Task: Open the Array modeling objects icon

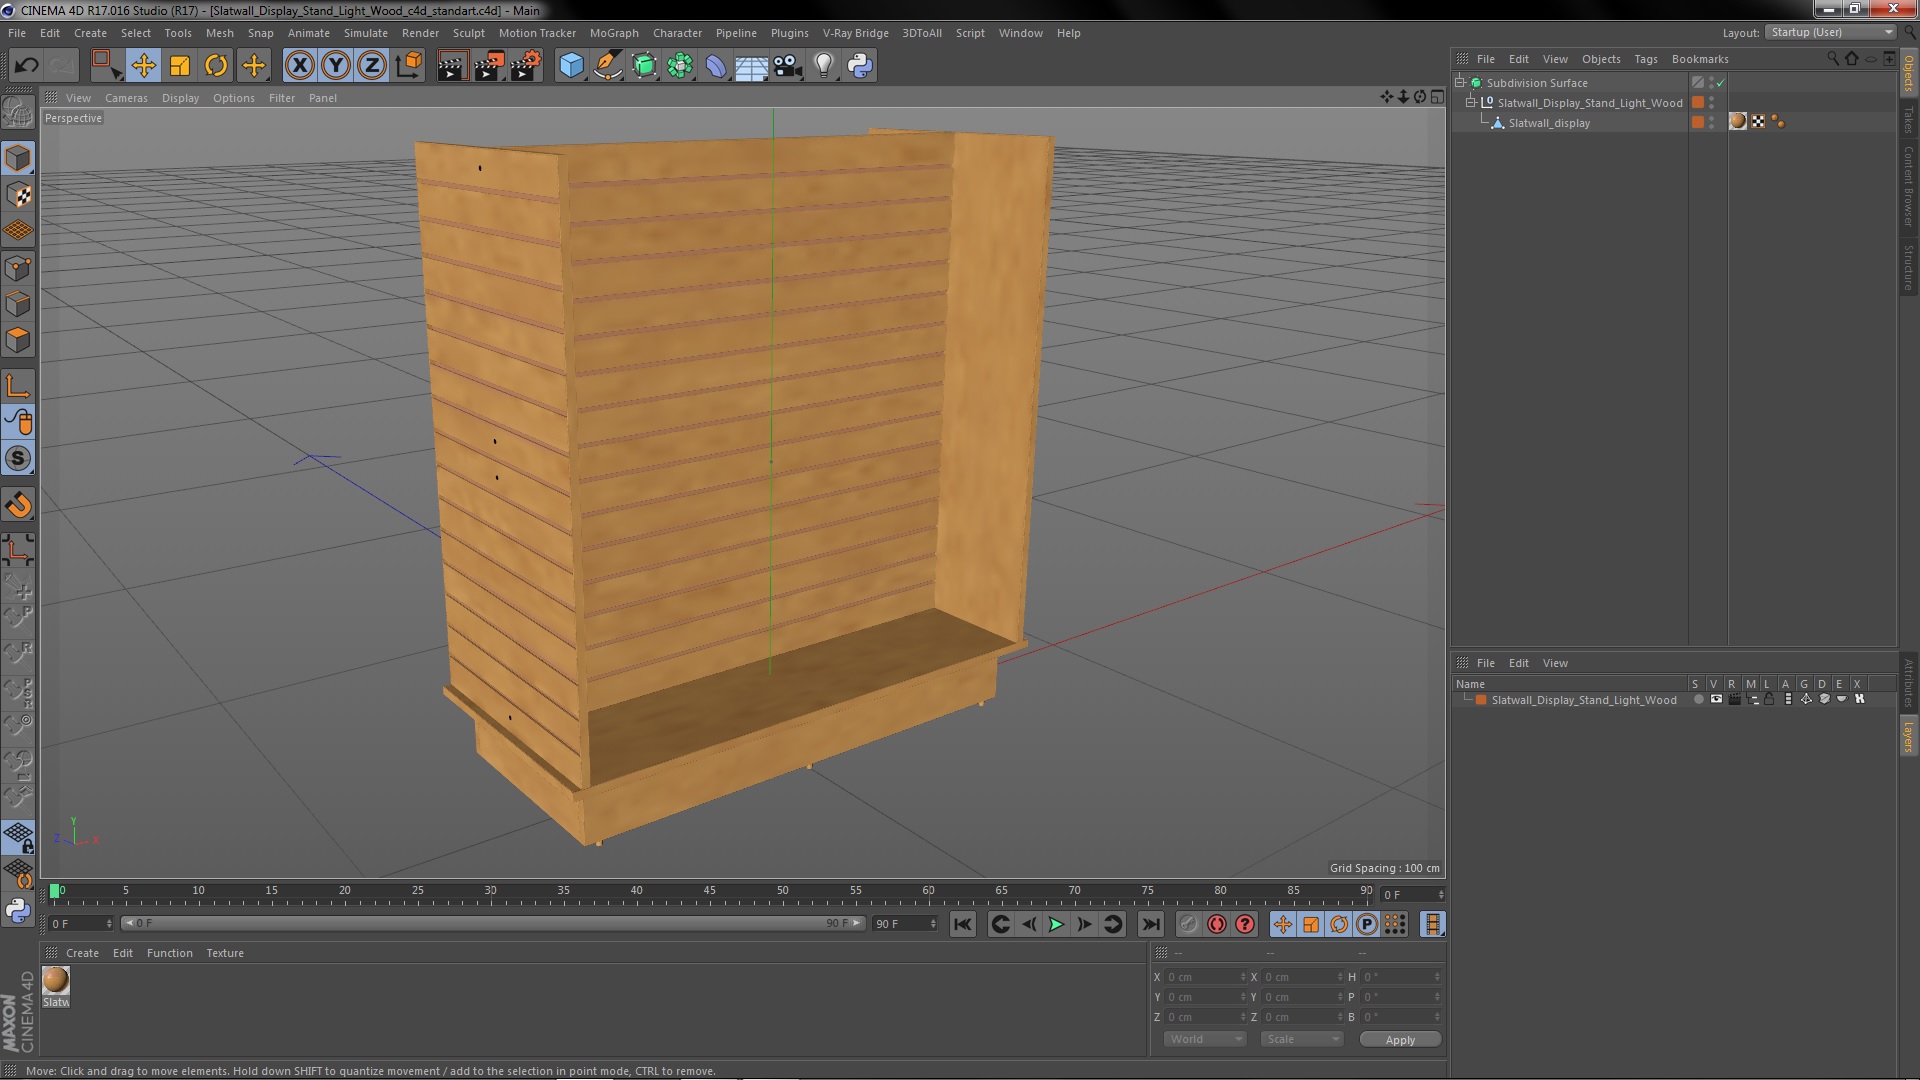Action: click(x=680, y=66)
